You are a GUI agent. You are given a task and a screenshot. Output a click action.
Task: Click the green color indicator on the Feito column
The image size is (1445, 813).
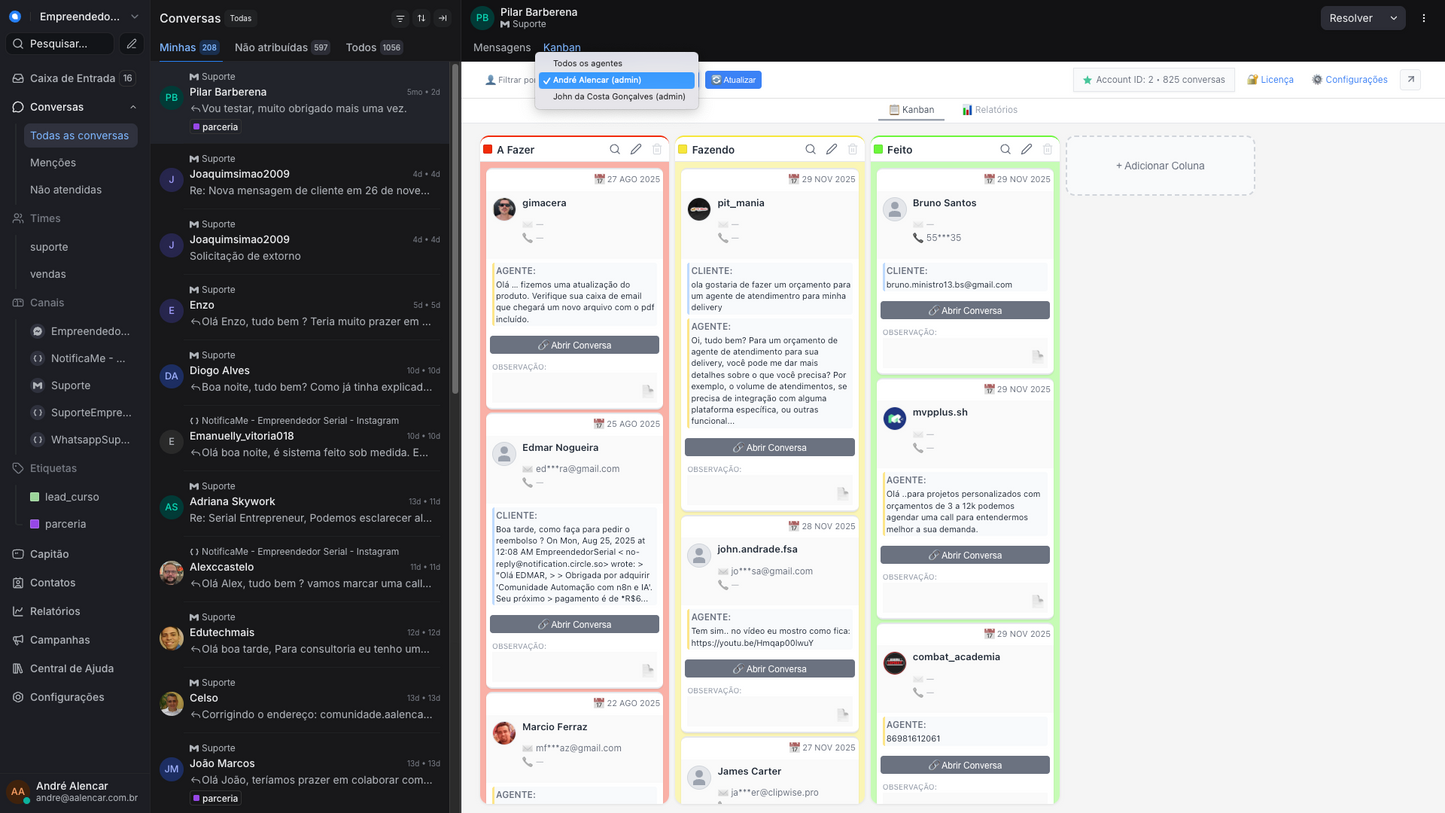click(x=878, y=148)
